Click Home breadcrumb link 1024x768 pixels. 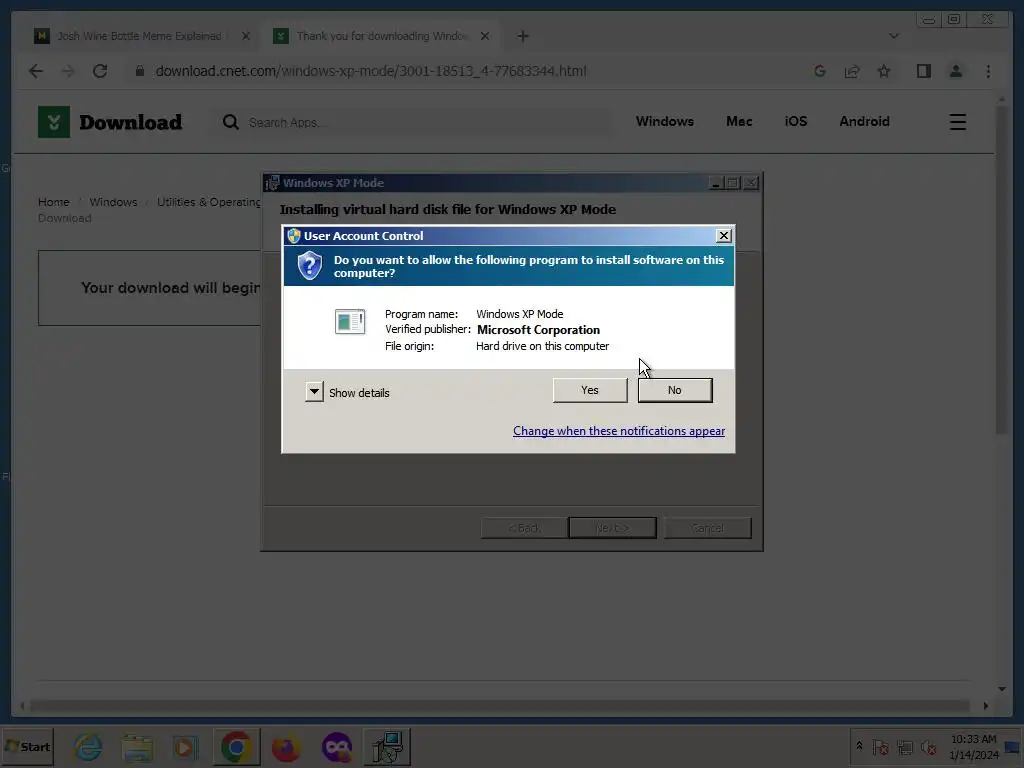[x=54, y=202]
